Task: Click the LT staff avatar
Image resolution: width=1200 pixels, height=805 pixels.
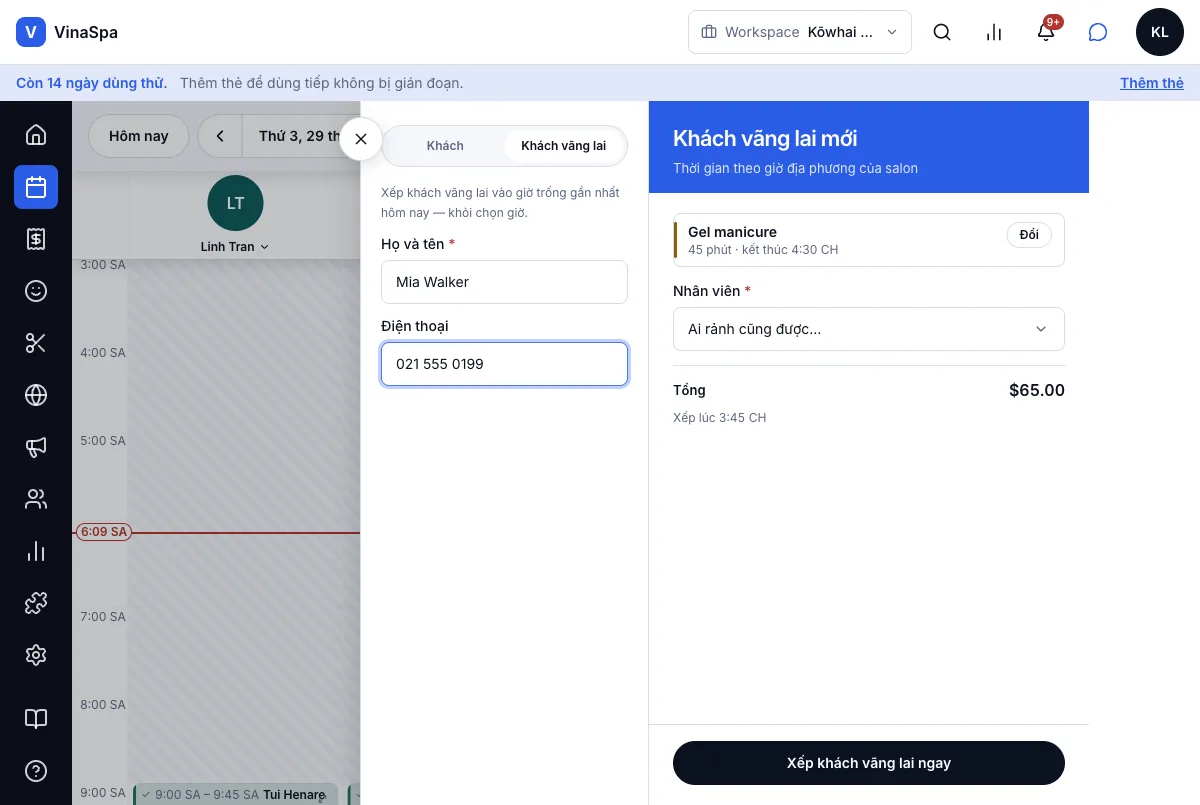Action: click(235, 203)
